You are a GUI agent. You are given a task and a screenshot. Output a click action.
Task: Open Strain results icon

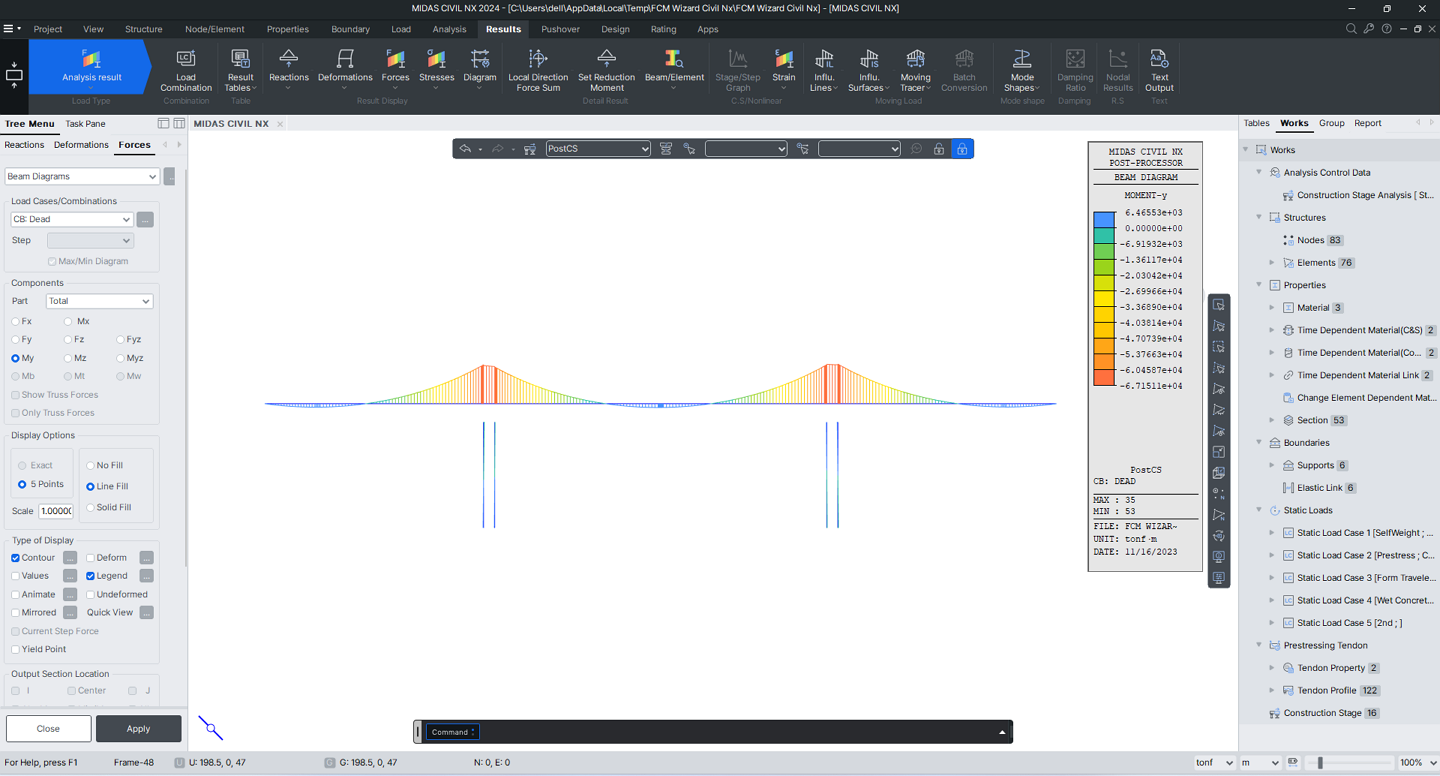point(784,70)
